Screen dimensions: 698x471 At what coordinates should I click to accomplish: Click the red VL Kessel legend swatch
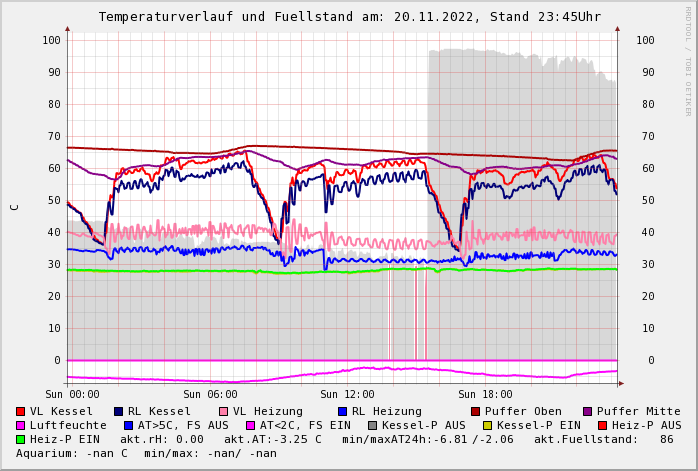click(21, 411)
